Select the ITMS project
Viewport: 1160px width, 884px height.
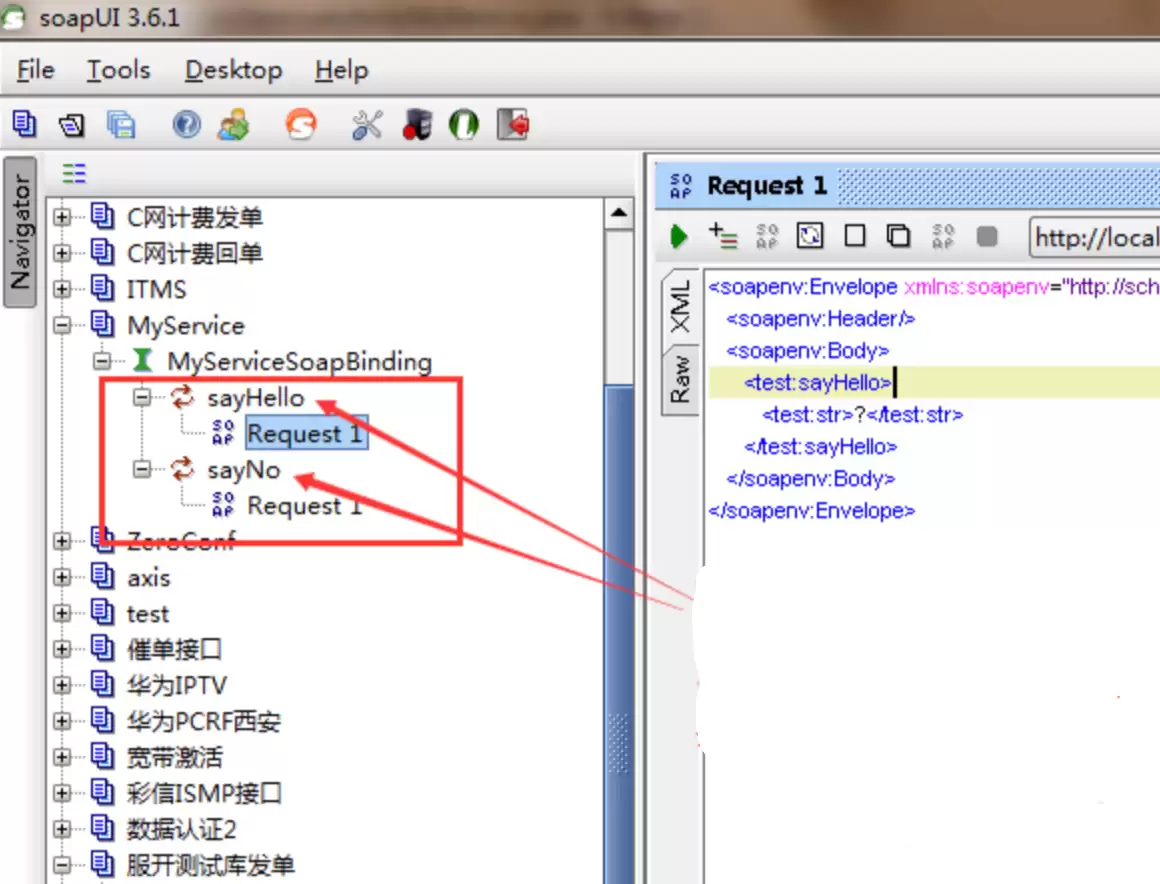156,289
